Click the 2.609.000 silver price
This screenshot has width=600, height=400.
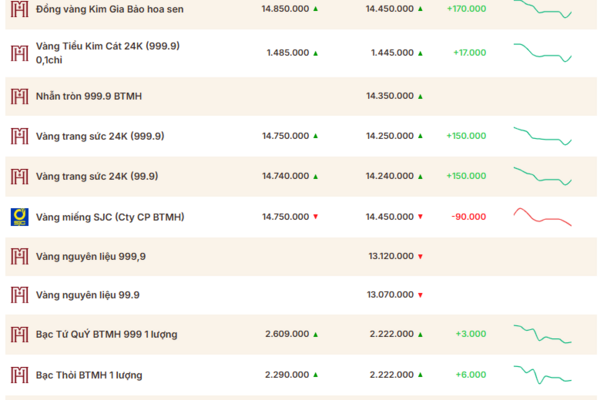287,334
